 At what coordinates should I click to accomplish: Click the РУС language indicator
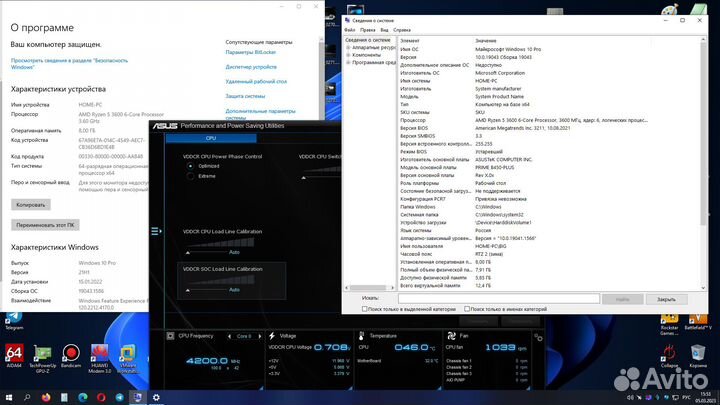pos(686,397)
